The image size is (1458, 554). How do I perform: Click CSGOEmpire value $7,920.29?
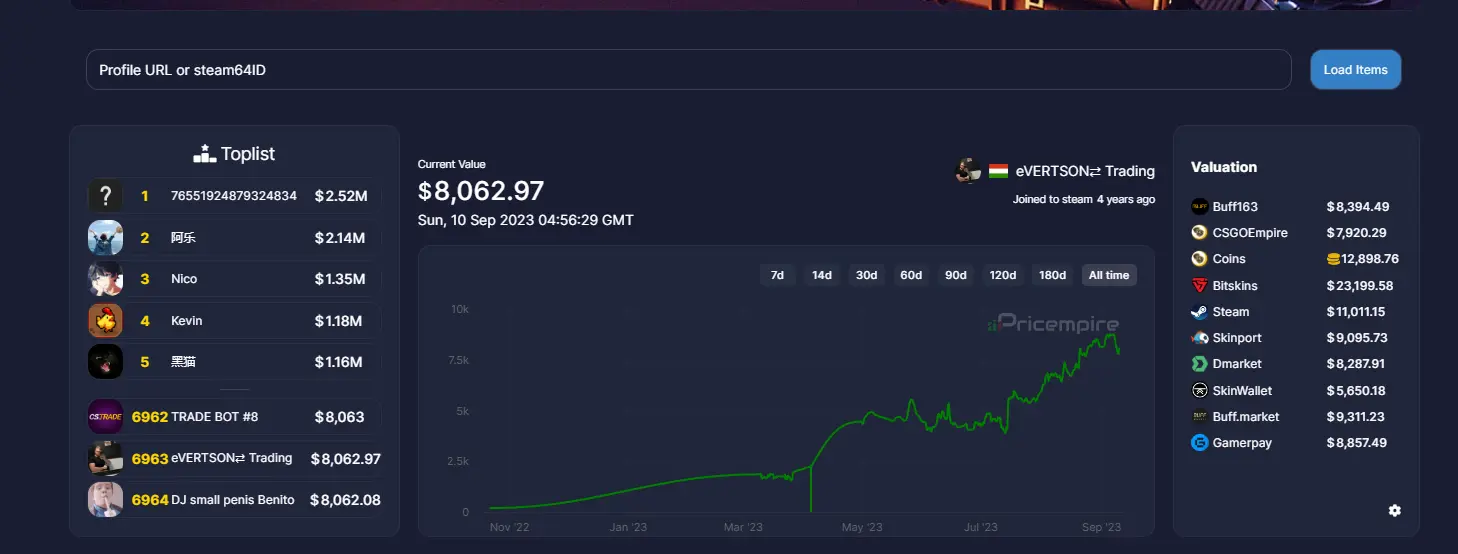[1356, 233]
